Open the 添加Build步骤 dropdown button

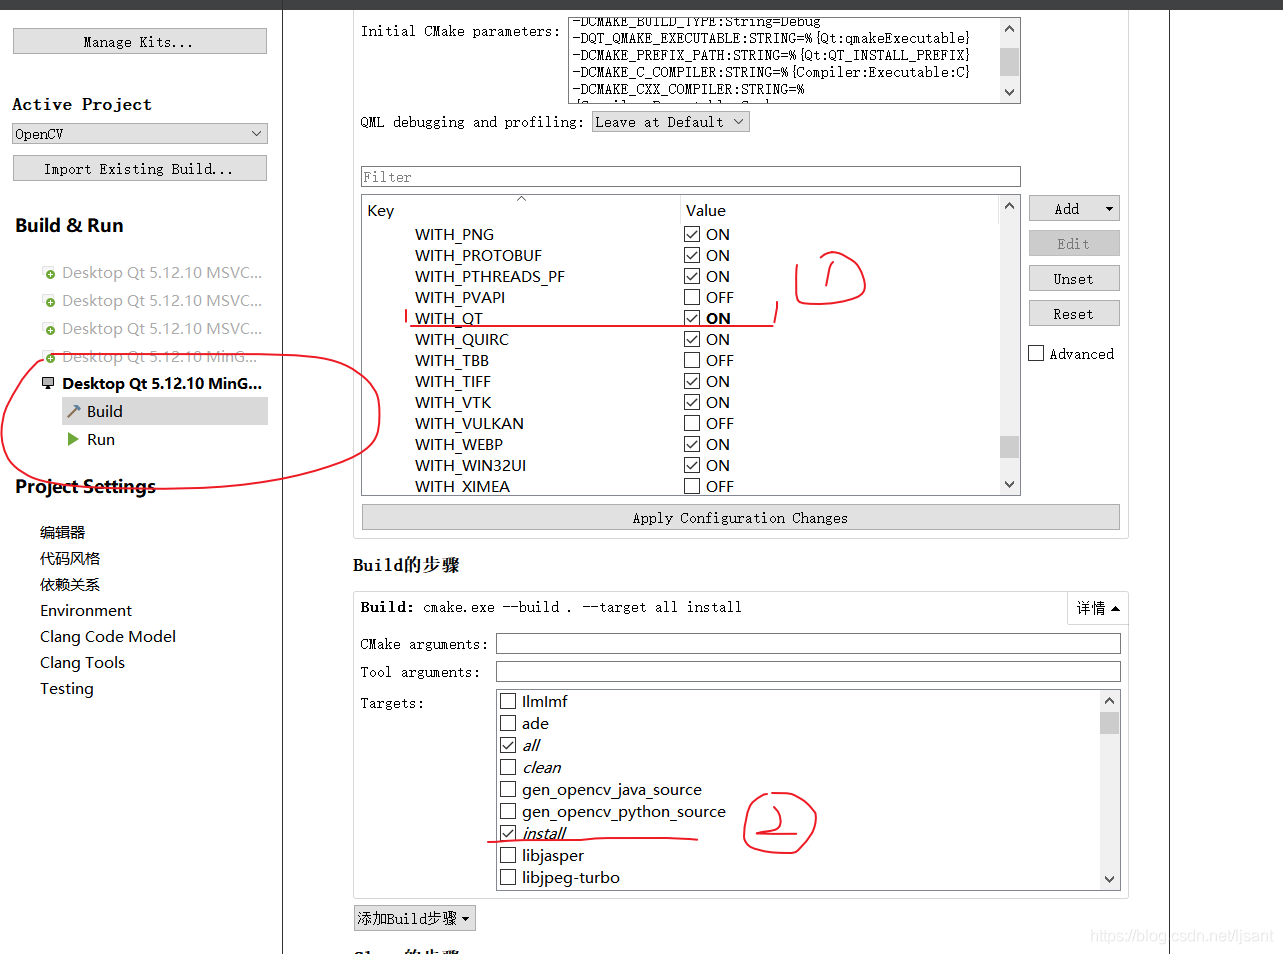pos(414,918)
